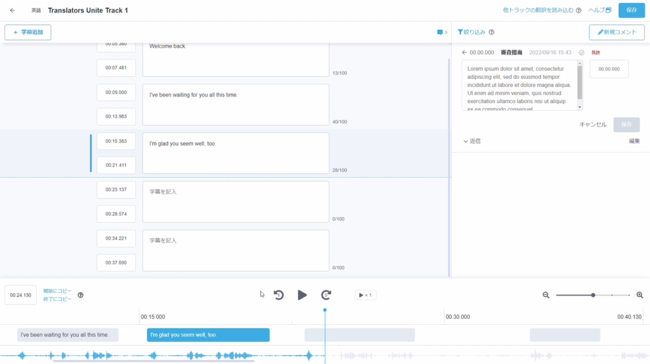
Task: Click the new comment button
Action: [616, 32]
